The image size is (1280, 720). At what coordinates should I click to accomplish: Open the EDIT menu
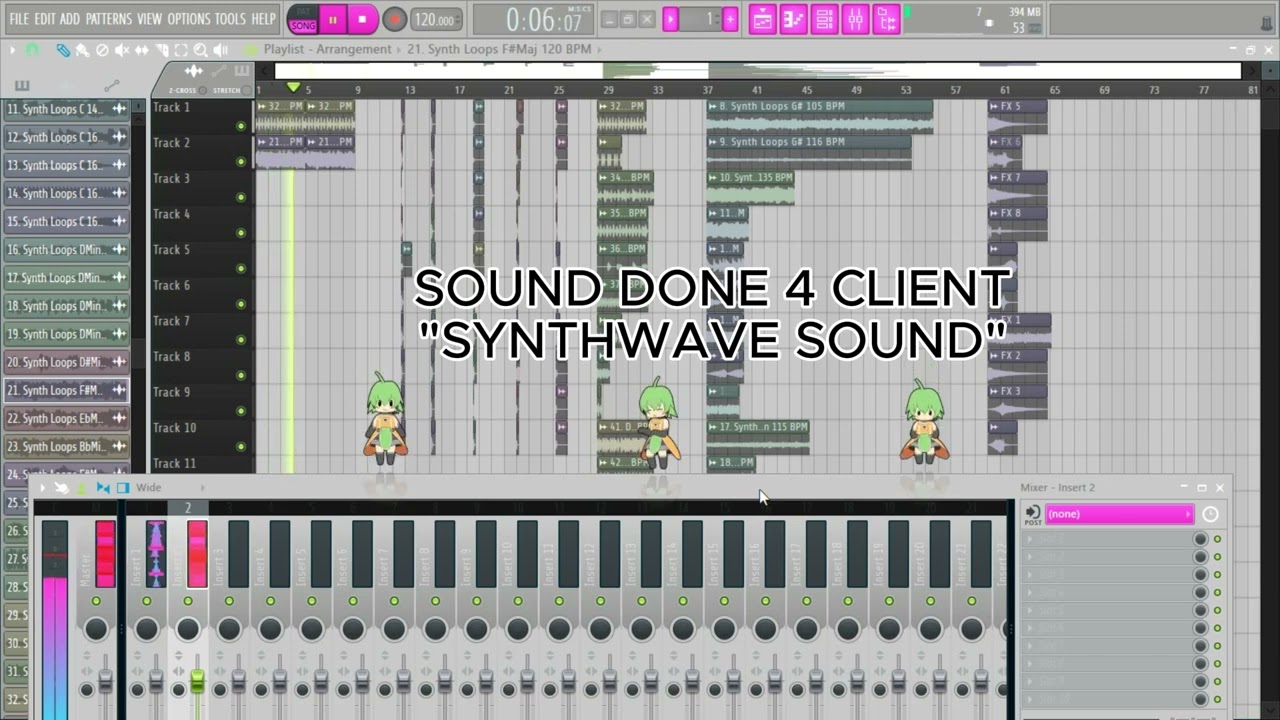[45, 19]
